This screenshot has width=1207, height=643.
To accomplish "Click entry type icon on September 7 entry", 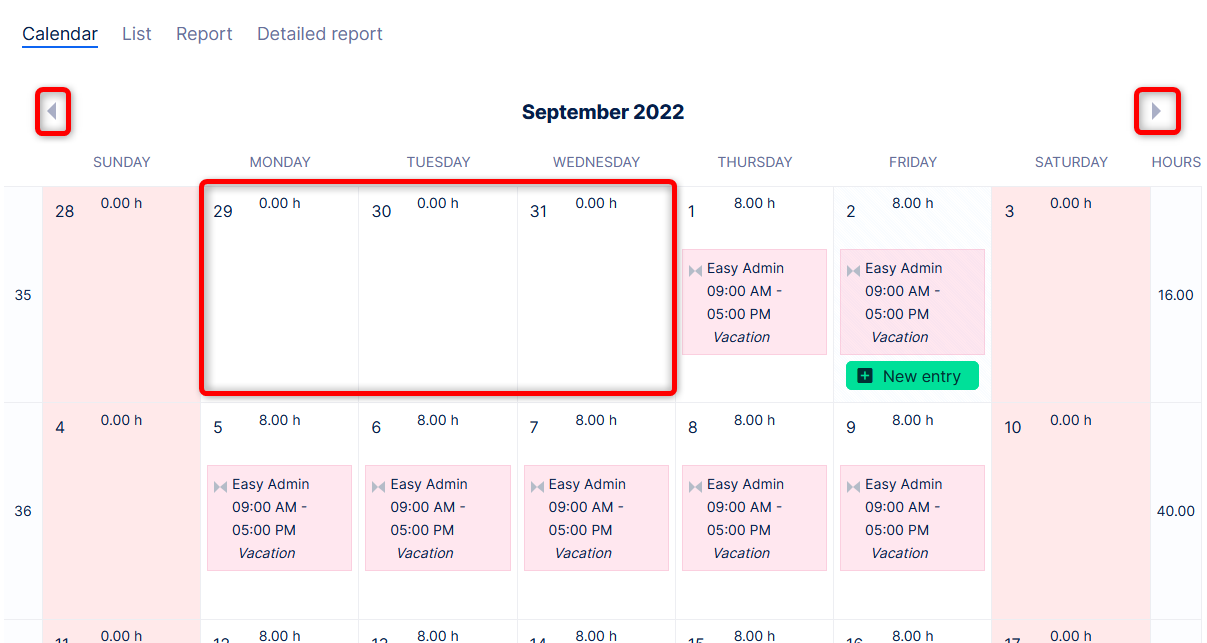I will pyautogui.click(x=537, y=486).
